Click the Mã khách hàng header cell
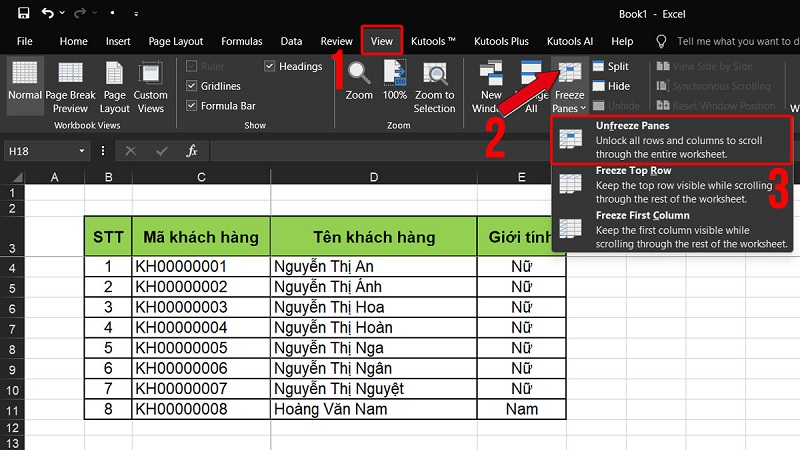The width and height of the screenshot is (800, 450). click(201, 236)
